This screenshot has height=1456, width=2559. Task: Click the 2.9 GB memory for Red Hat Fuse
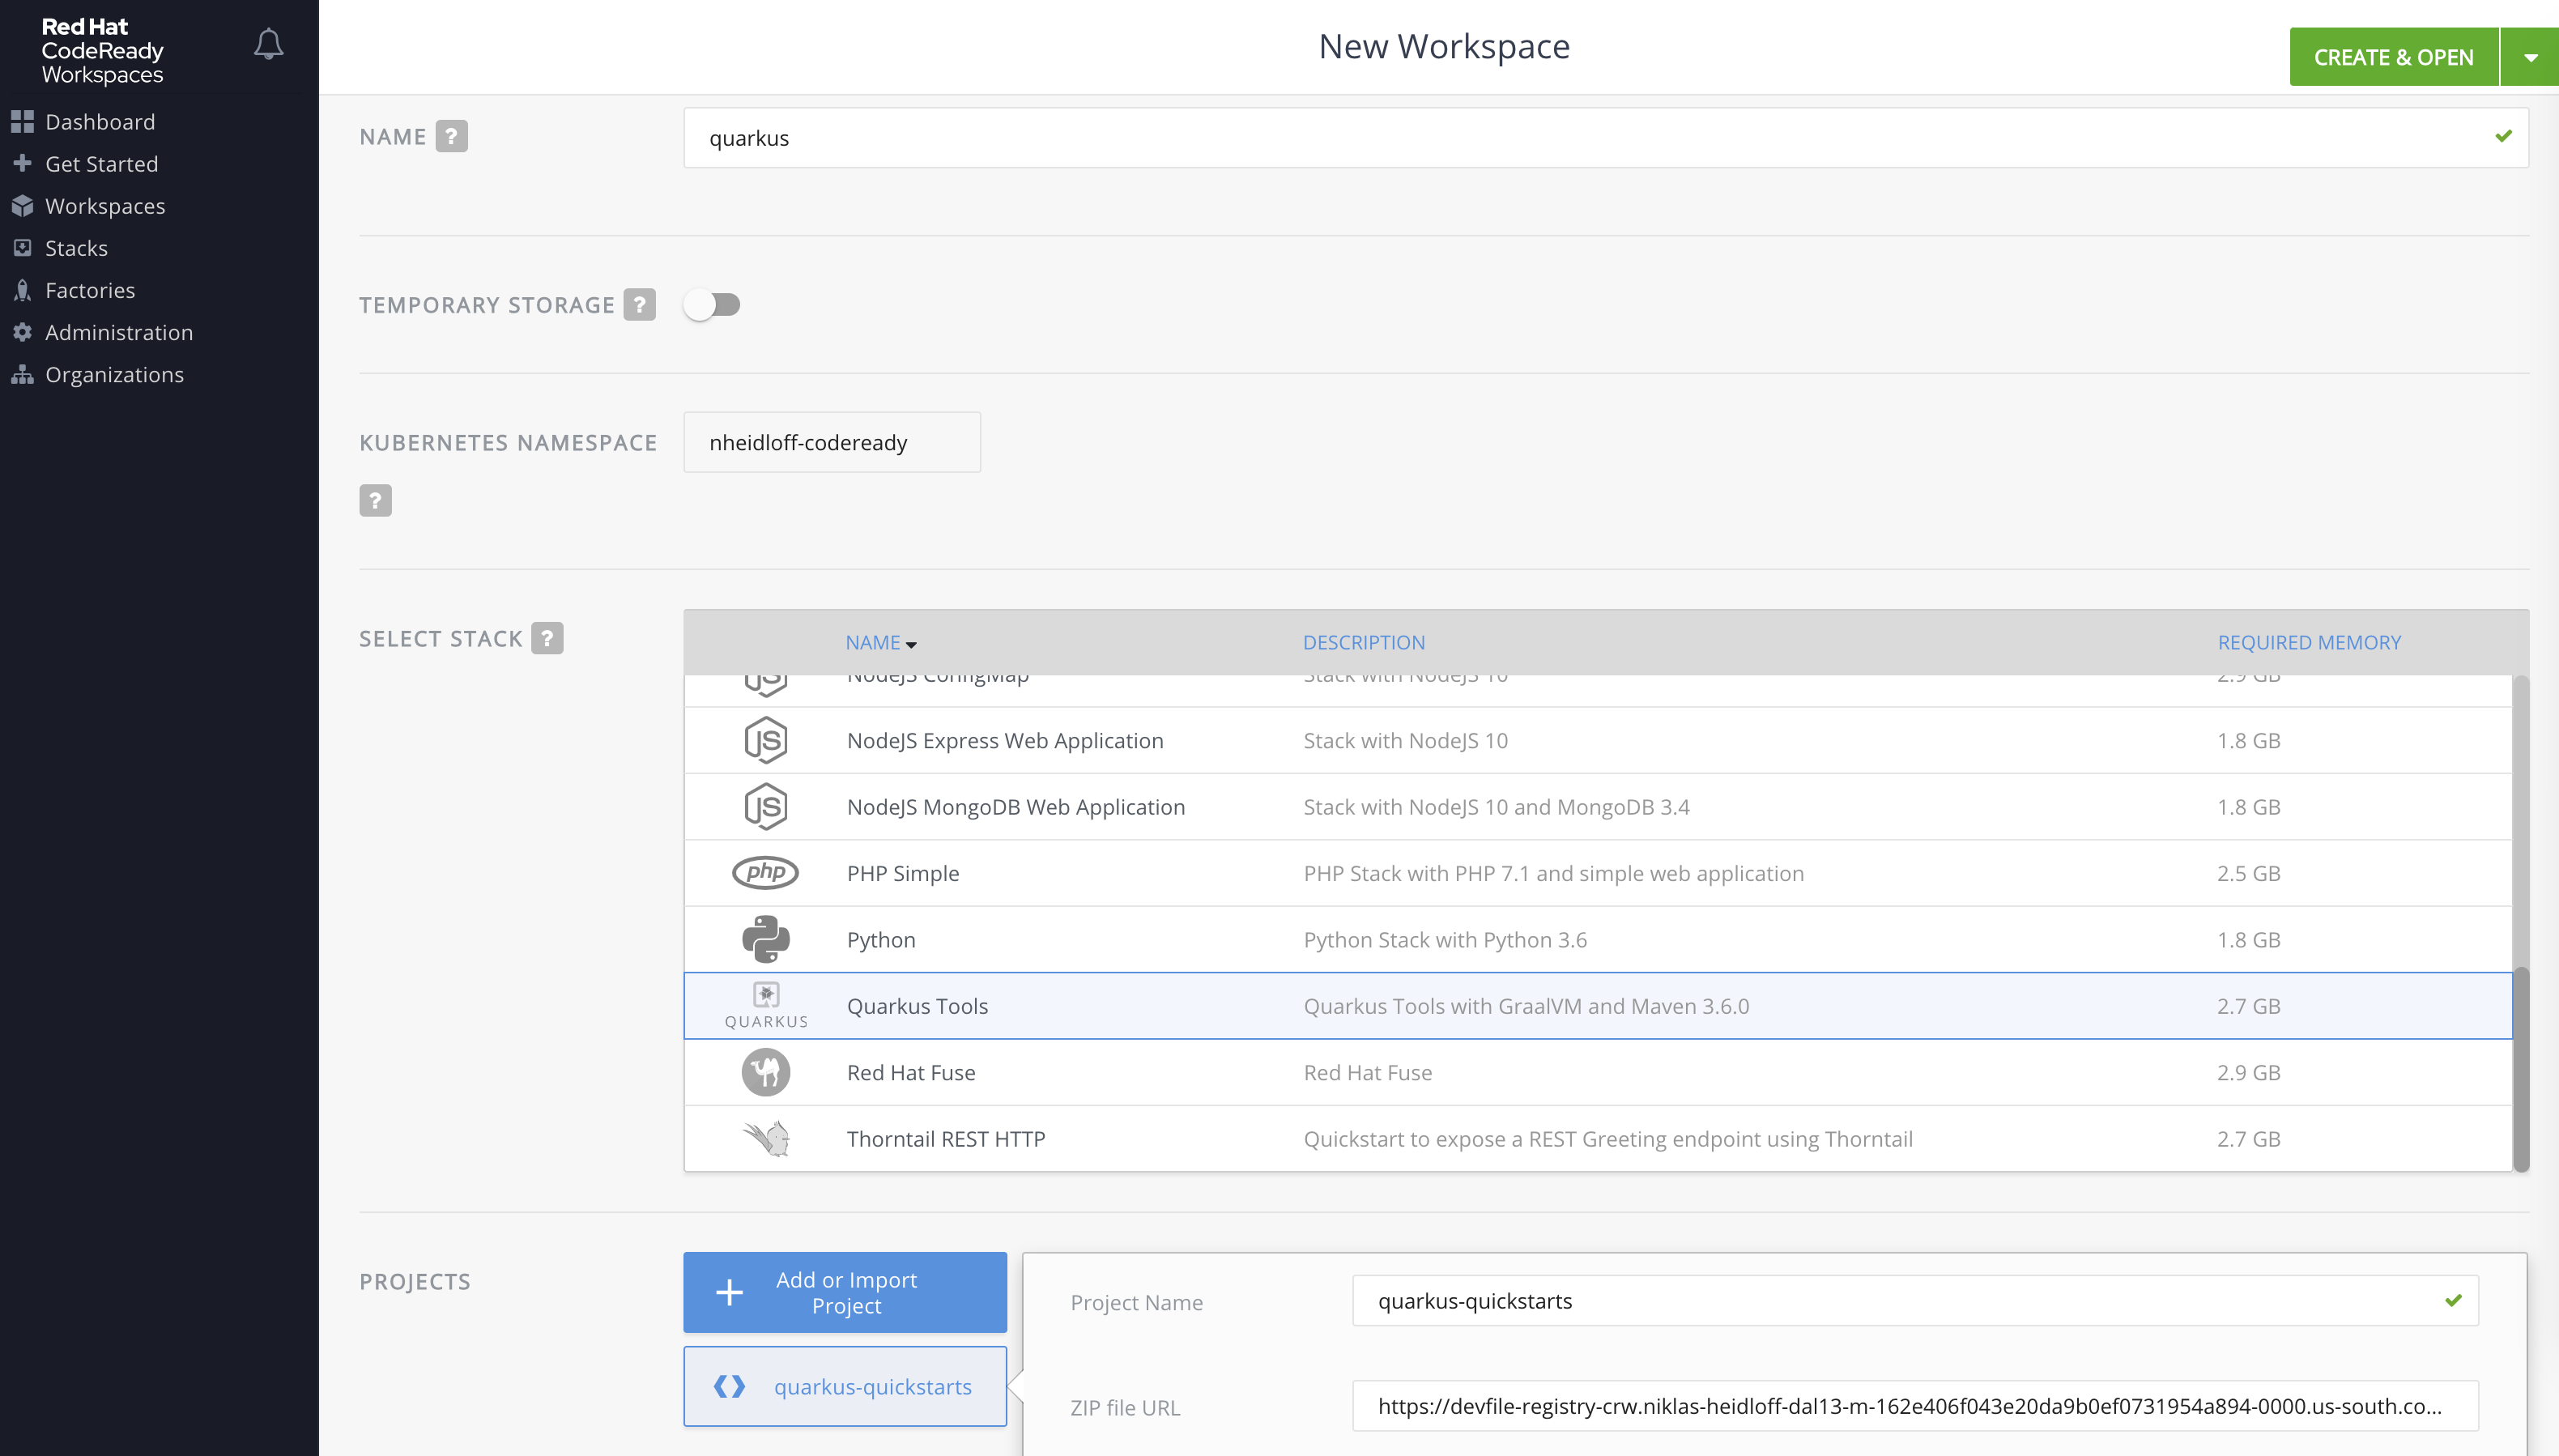point(2249,1072)
